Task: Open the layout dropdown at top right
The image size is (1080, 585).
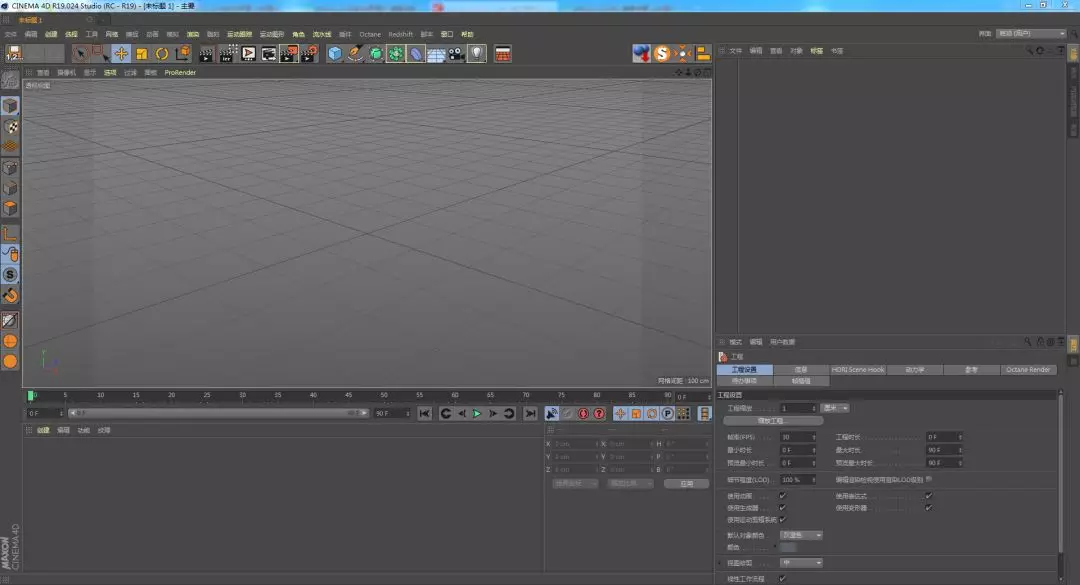Action: [x=1031, y=33]
